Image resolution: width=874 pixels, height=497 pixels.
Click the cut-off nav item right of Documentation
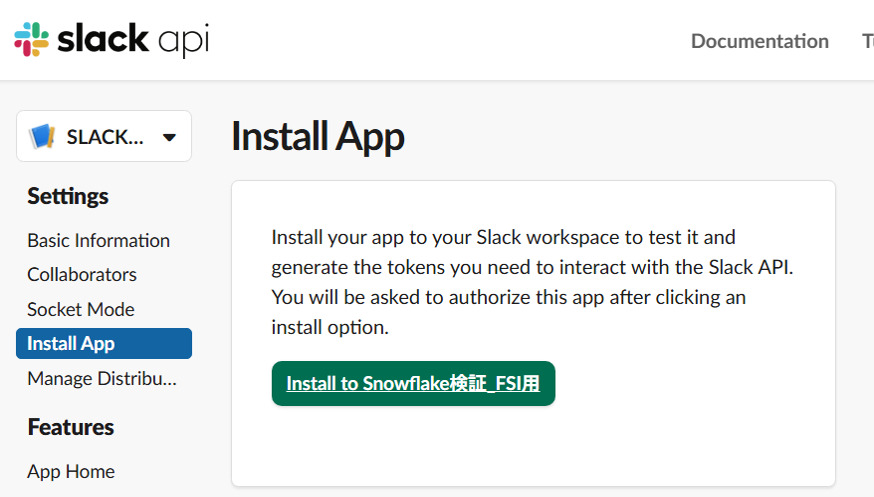tap(867, 41)
